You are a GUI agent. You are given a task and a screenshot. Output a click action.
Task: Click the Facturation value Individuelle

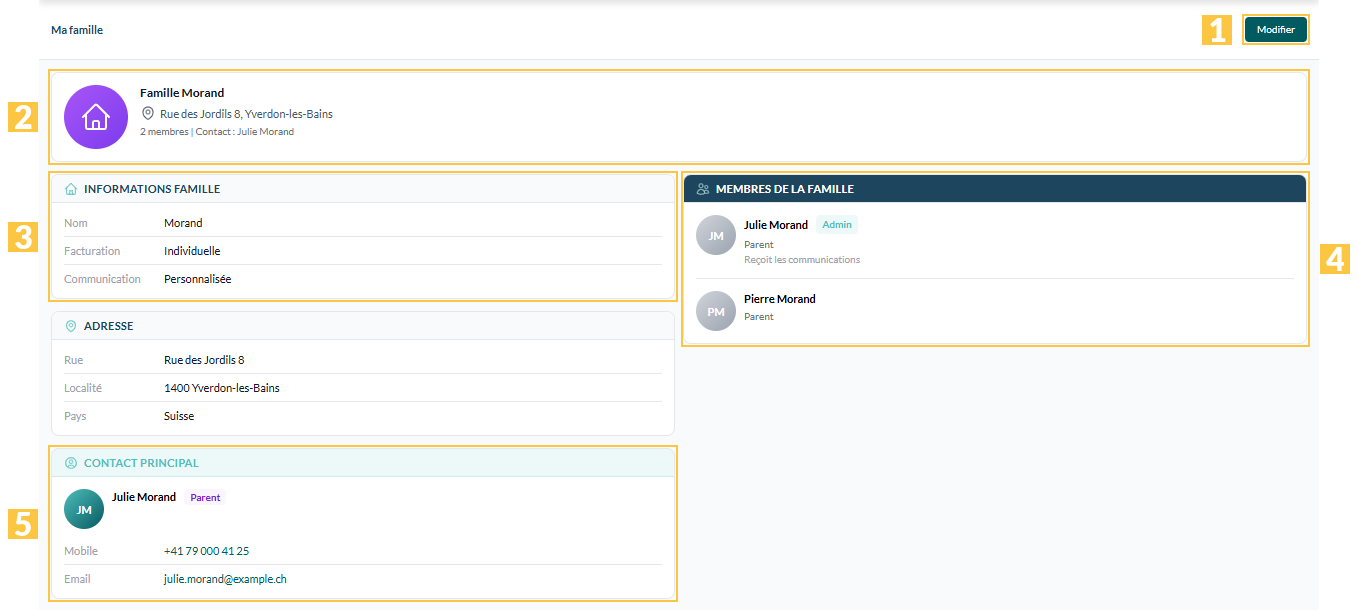192,251
